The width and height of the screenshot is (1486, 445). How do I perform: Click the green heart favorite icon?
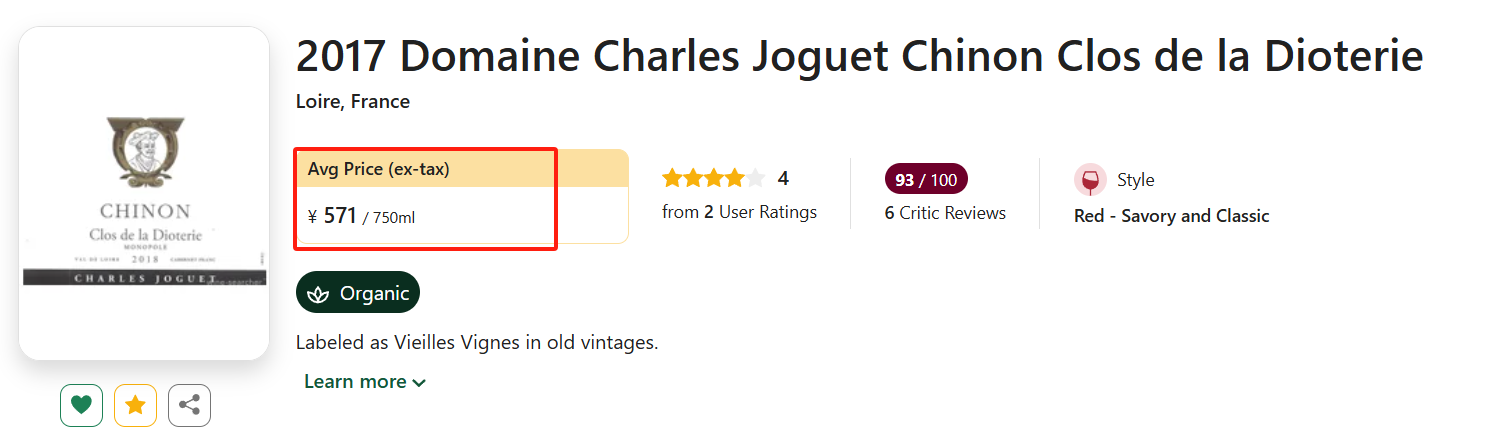82,405
